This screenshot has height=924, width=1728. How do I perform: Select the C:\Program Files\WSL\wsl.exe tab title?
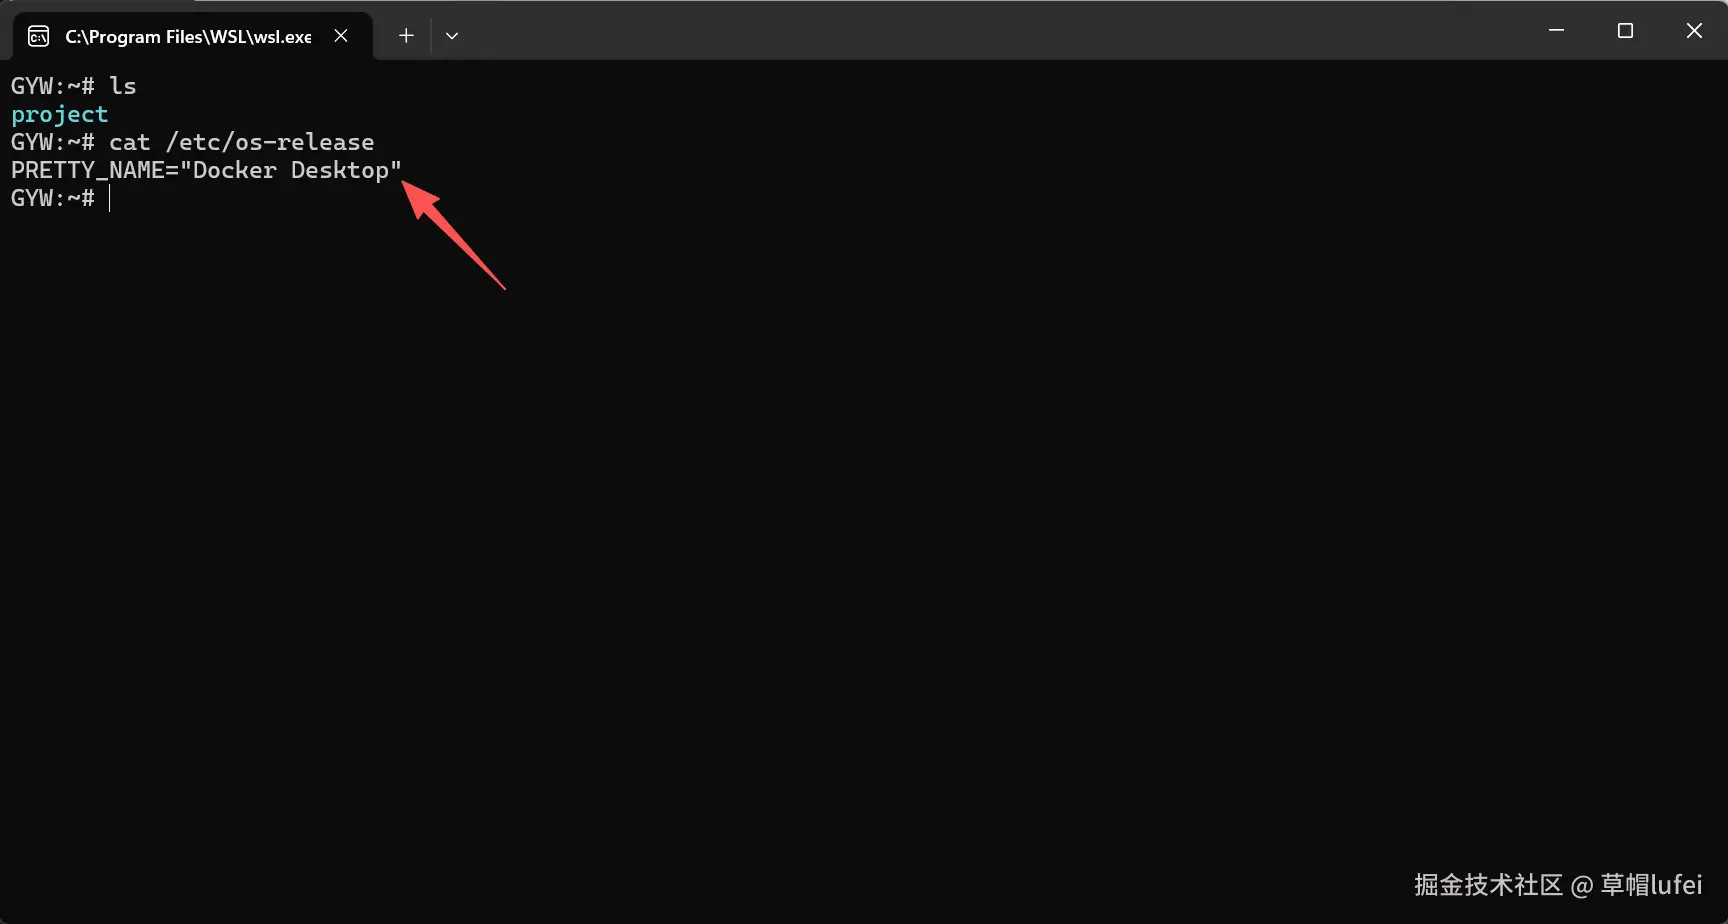[x=188, y=37]
